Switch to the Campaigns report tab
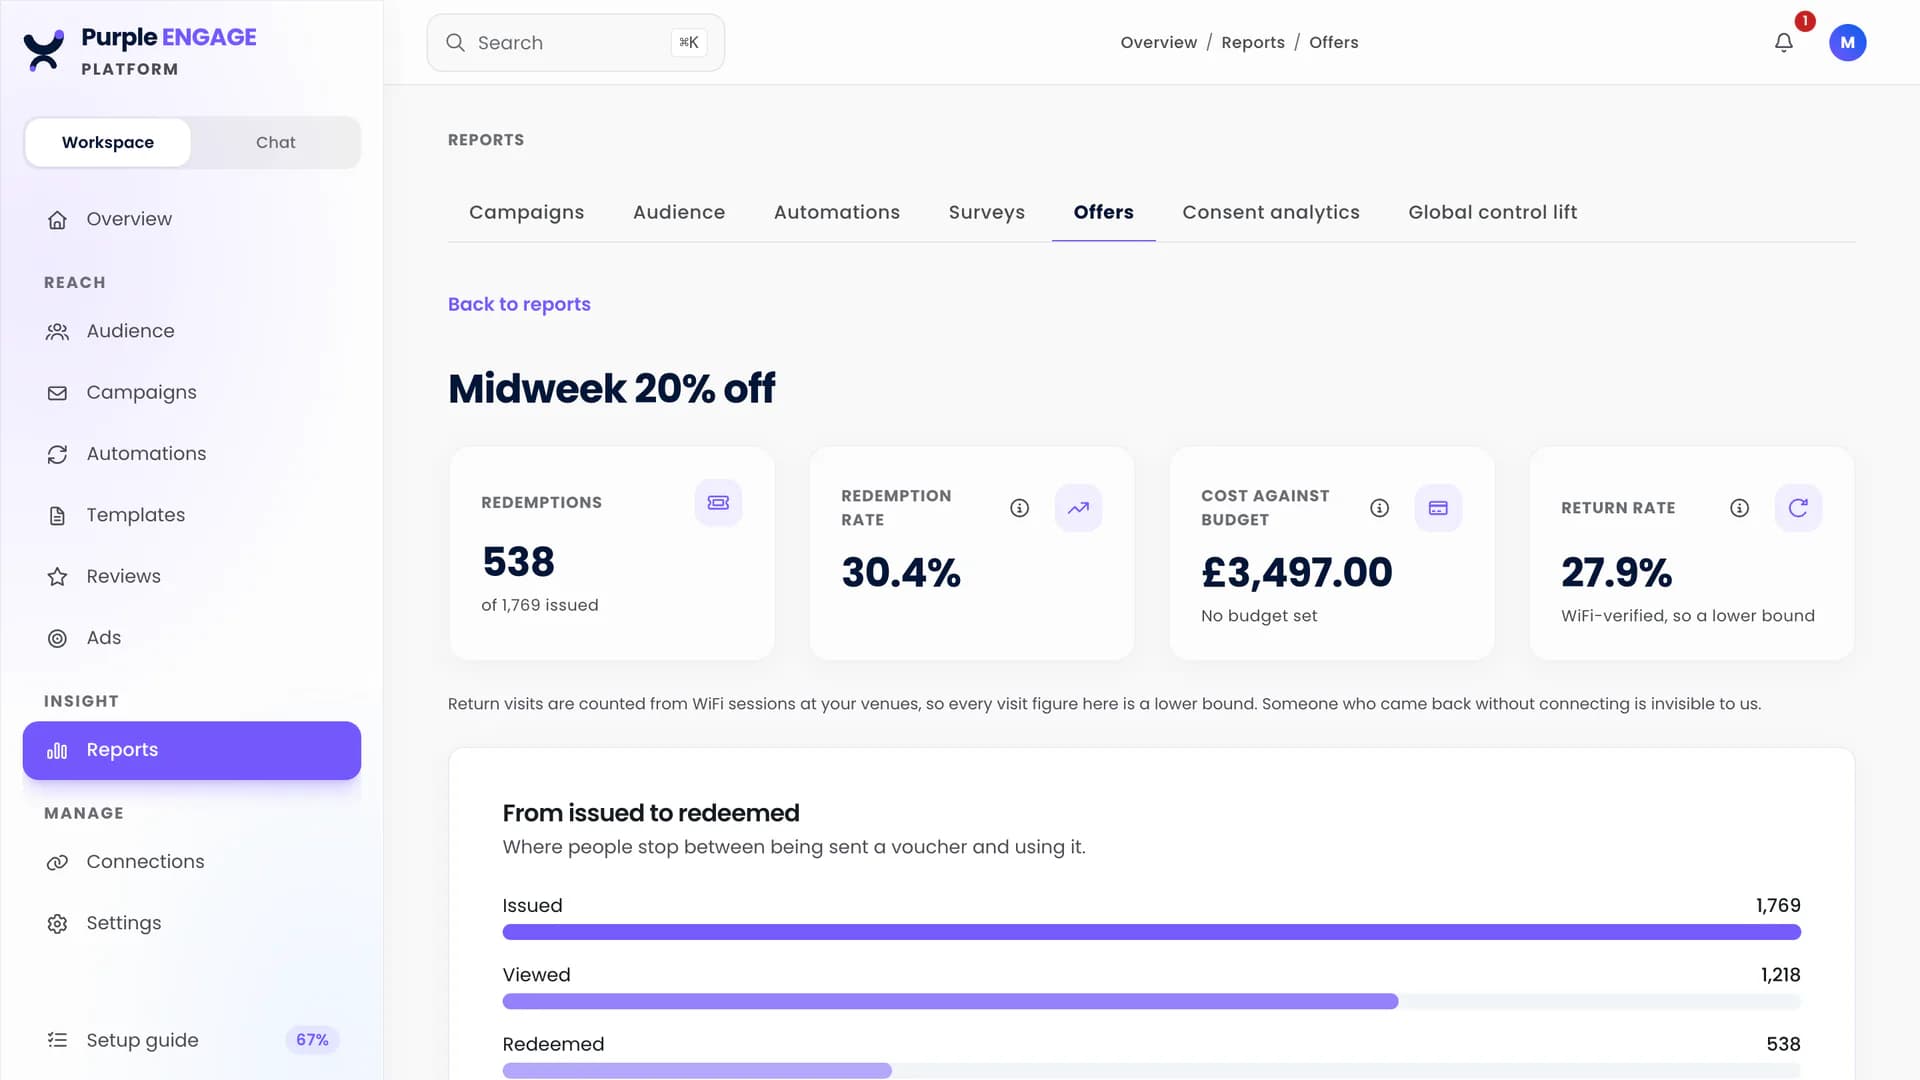 (526, 212)
